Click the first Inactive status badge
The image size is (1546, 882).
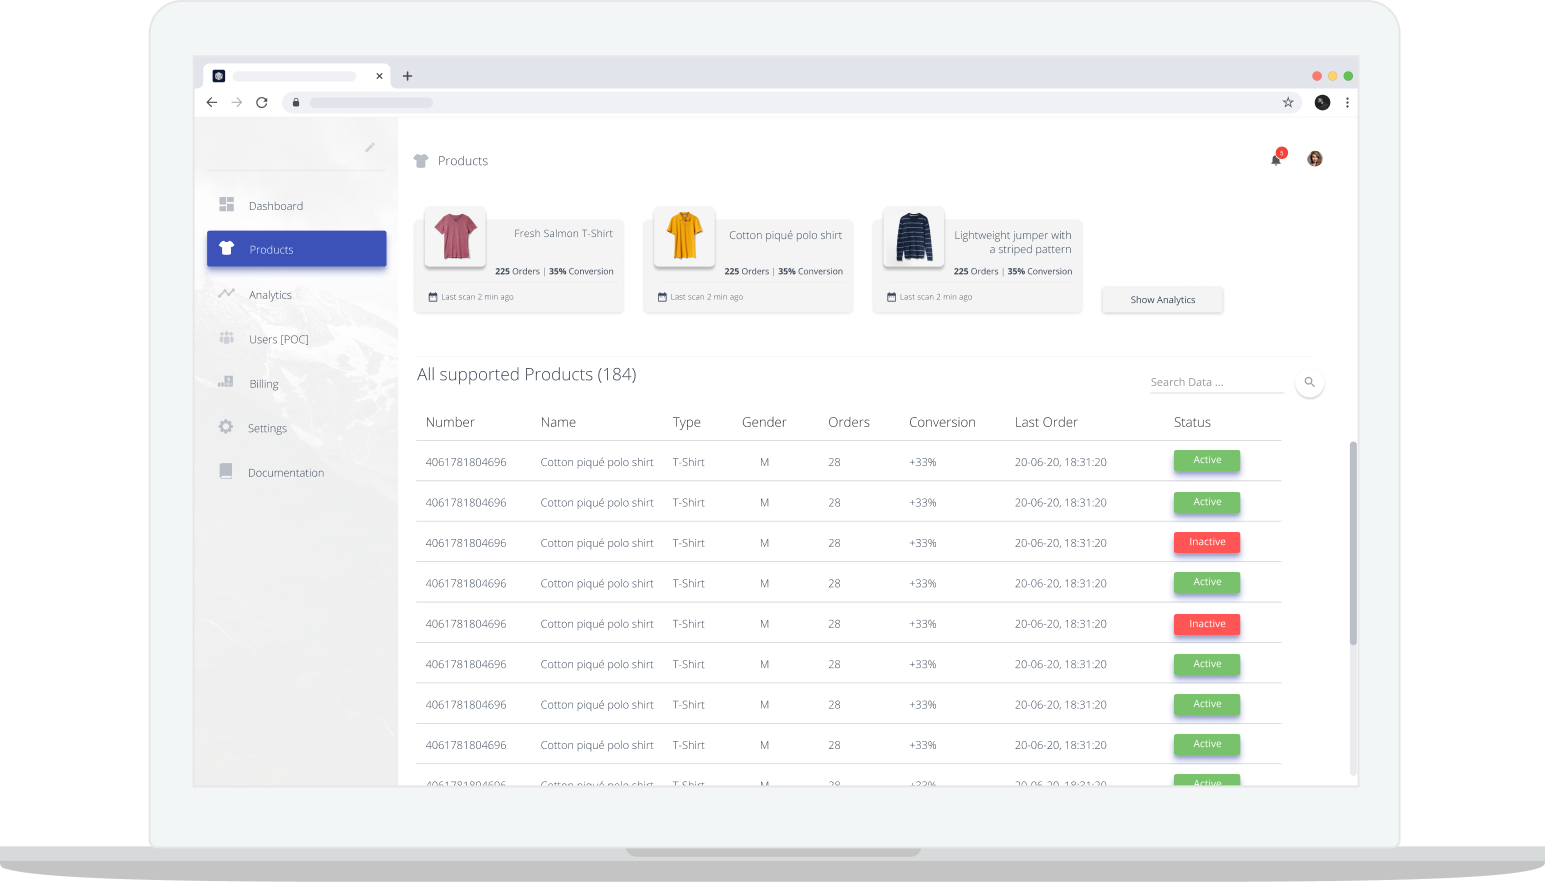click(x=1206, y=543)
